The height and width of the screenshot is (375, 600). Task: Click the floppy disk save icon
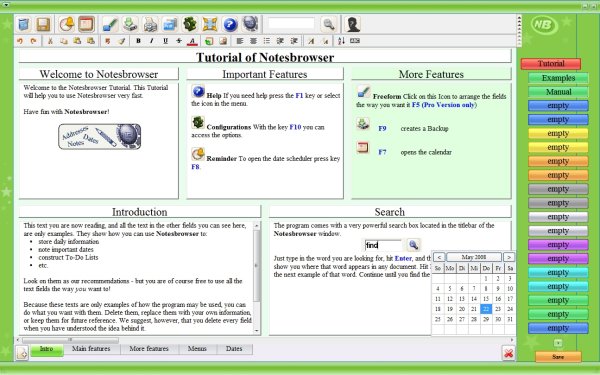click(x=43, y=24)
